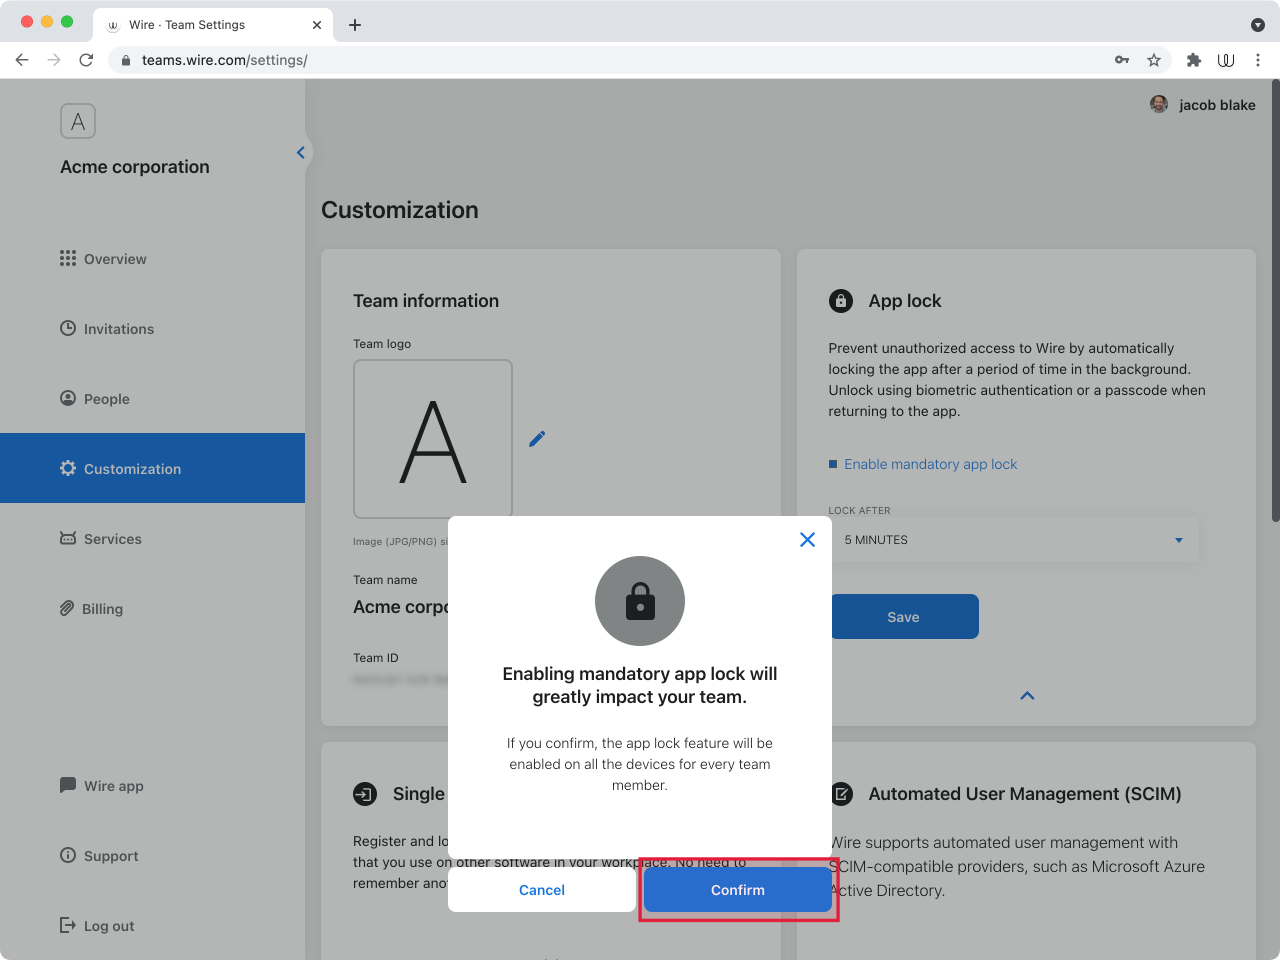Click the Billing paperclip icon
1280x960 pixels.
(x=67, y=608)
